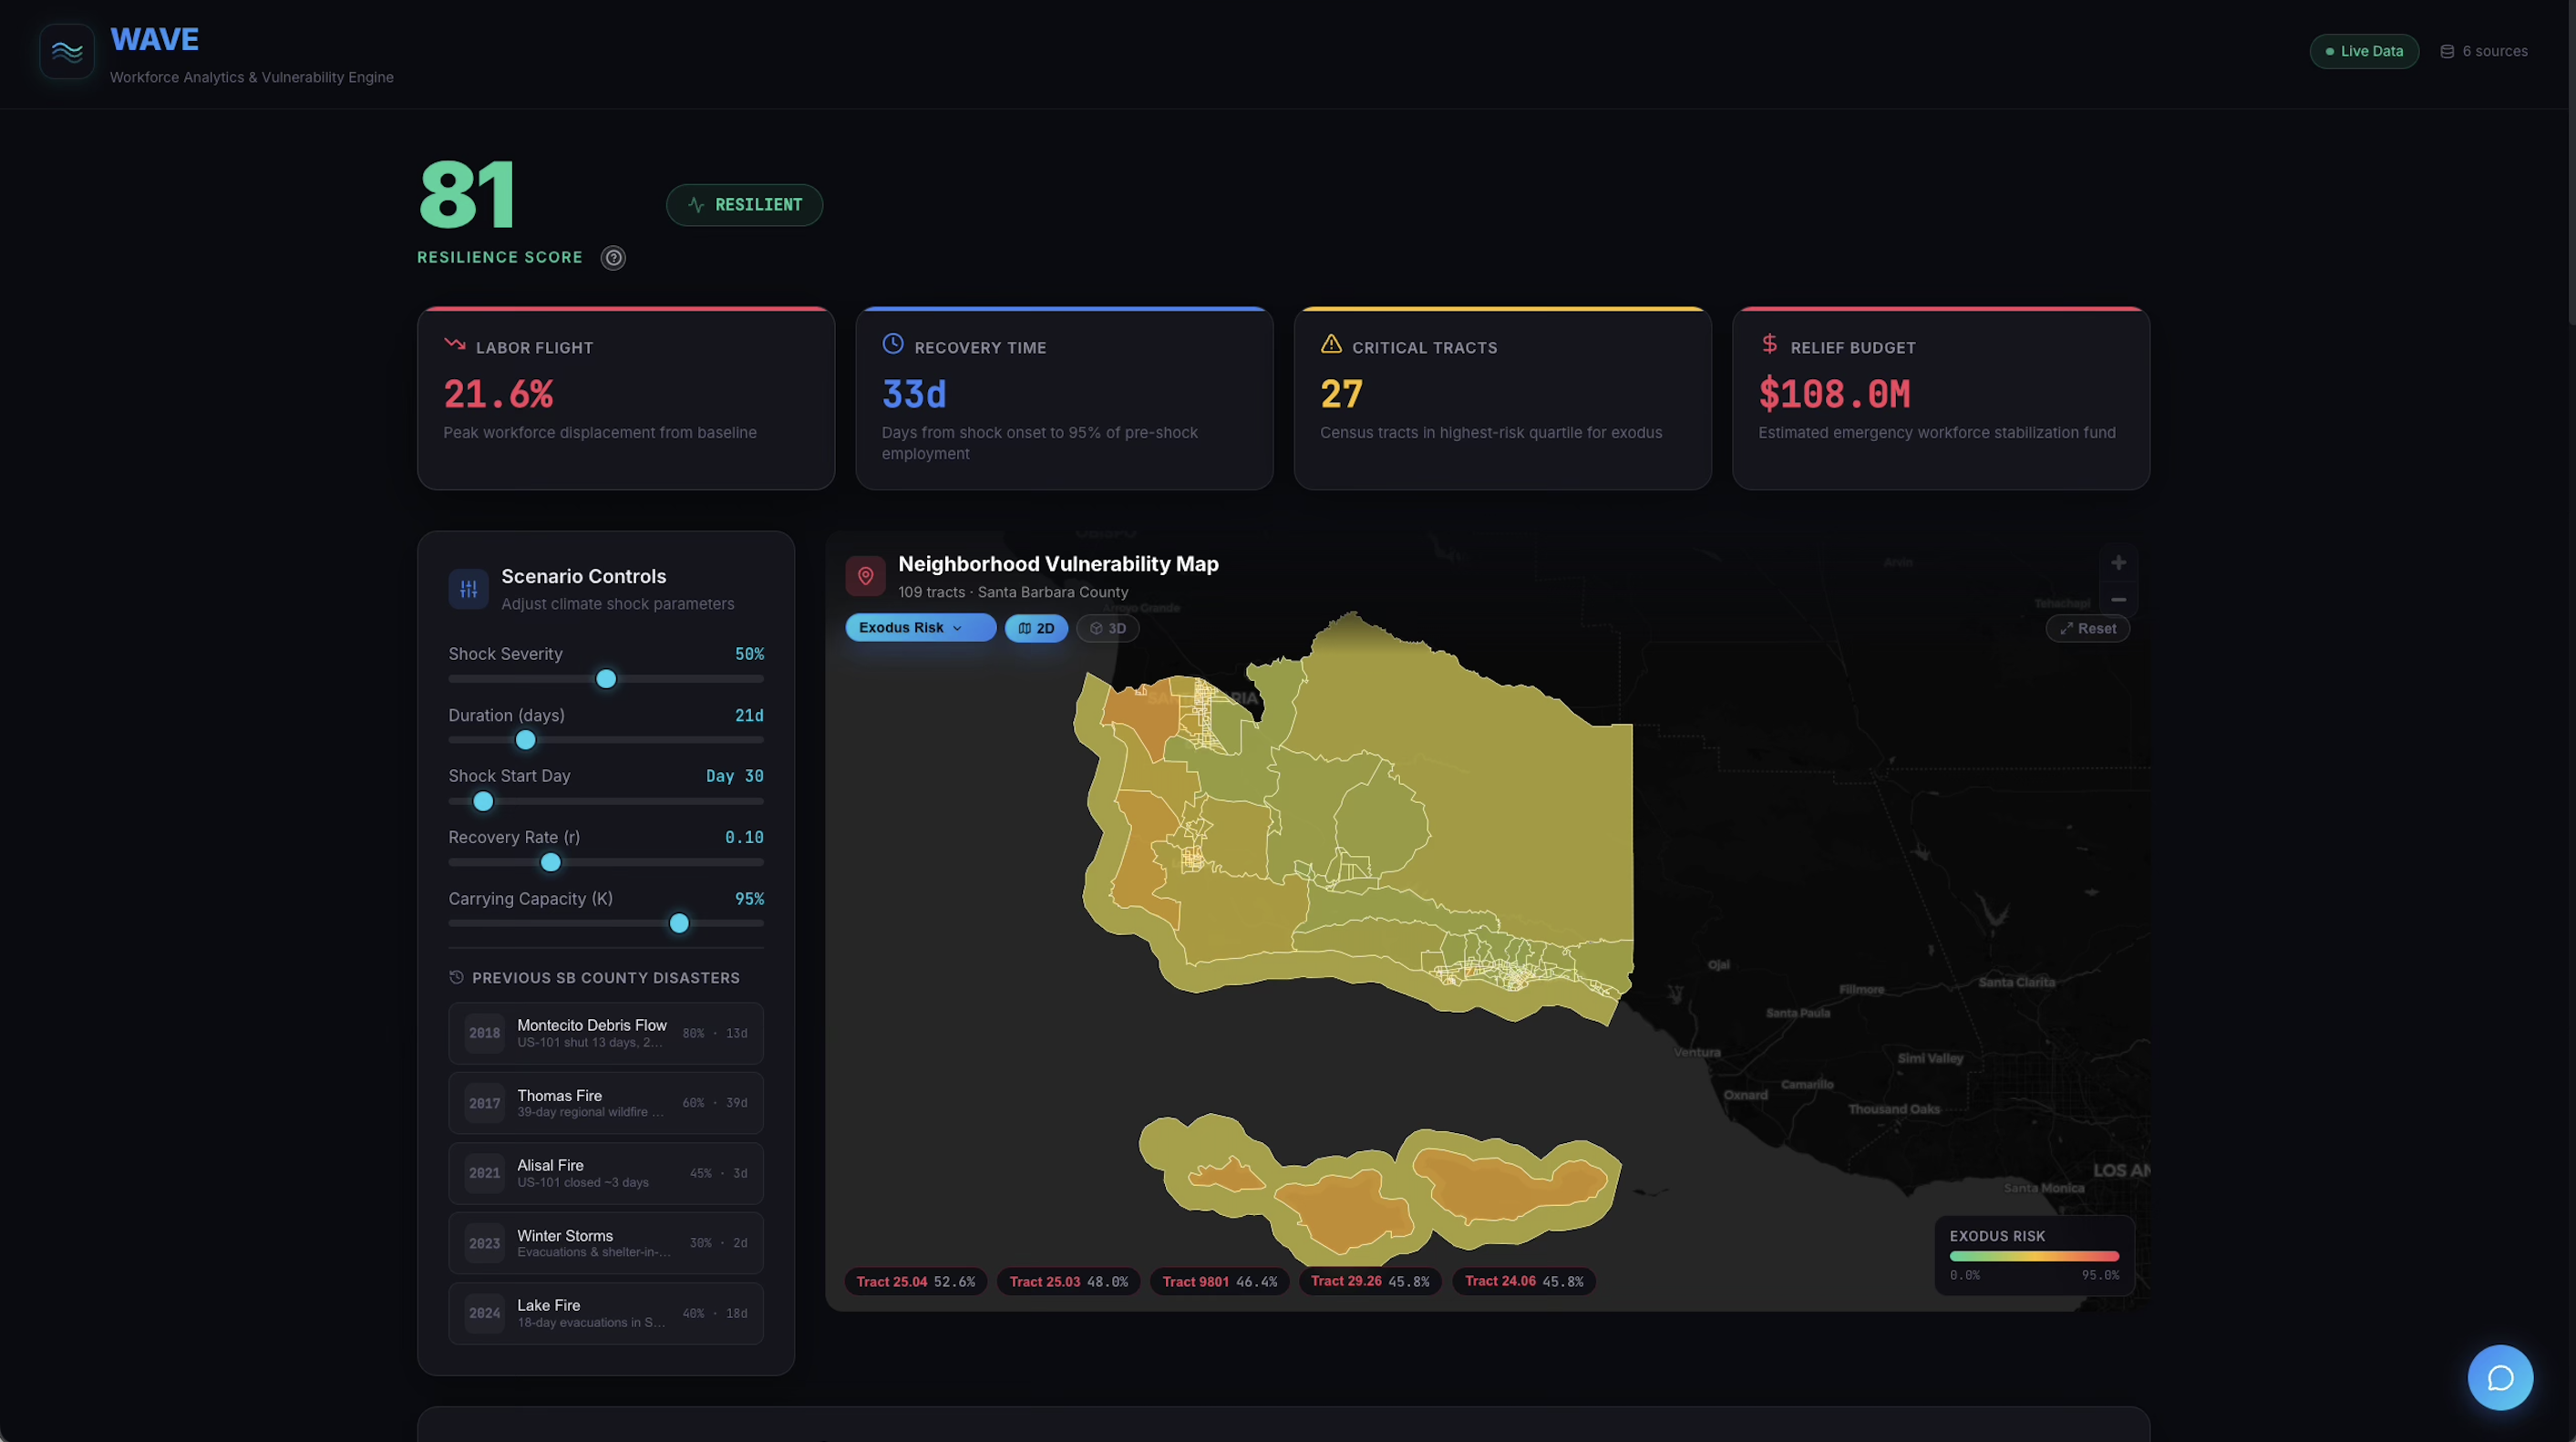
Task: Click the Carrying Capacity slider handle
Action: pyautogui.click(x=679, y=923)
